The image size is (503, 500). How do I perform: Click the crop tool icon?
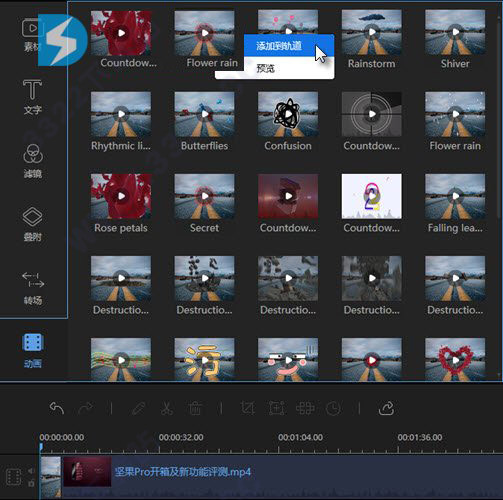[x=248, y=408]
